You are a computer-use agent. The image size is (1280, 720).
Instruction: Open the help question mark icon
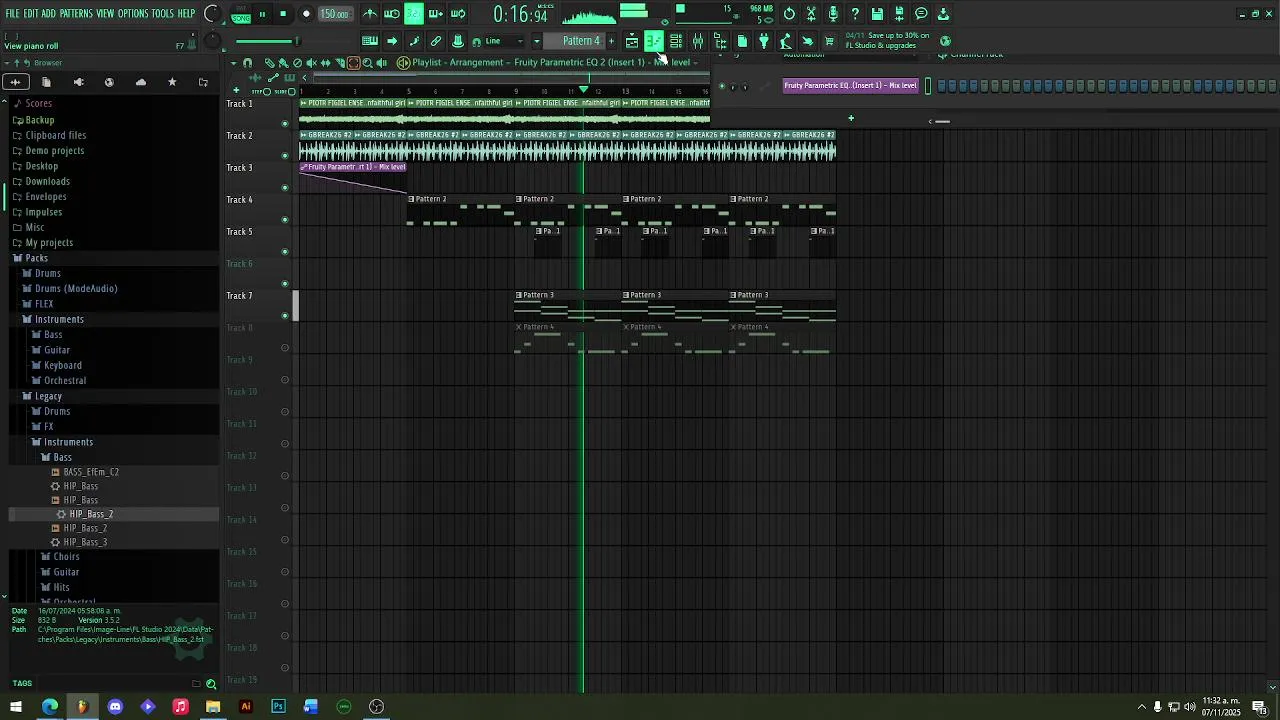click(855, 14)
